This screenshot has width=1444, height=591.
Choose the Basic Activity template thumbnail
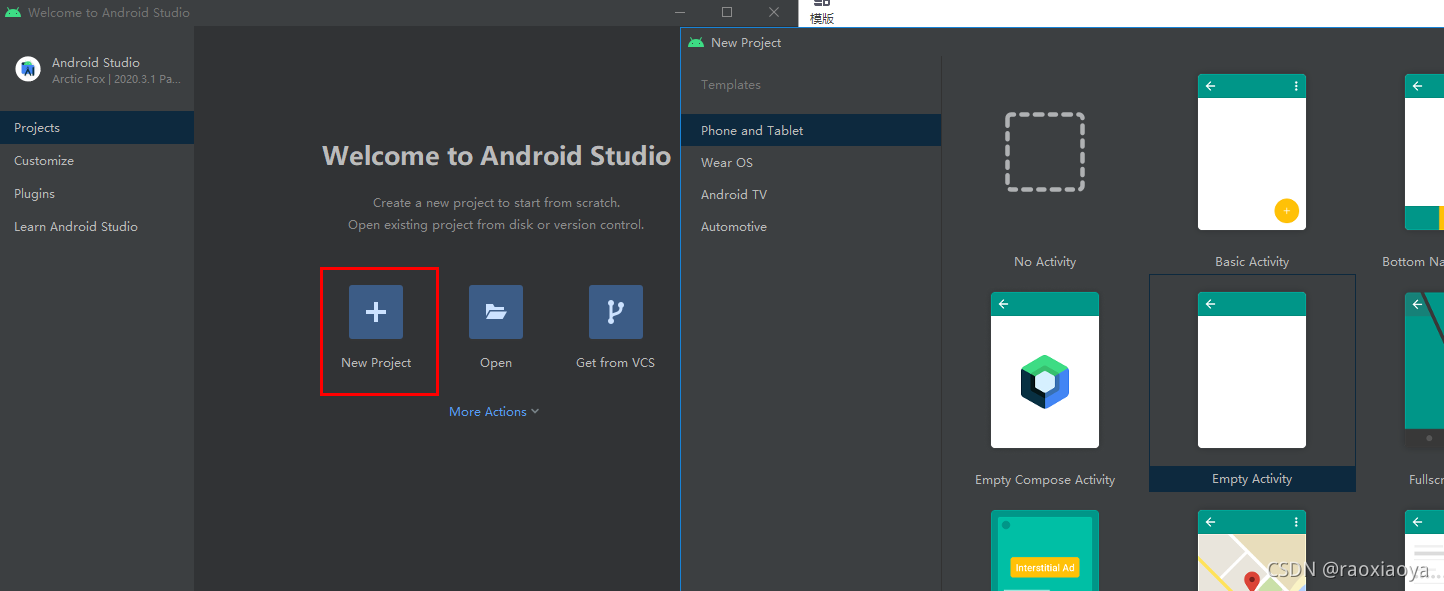[1252, 152]
